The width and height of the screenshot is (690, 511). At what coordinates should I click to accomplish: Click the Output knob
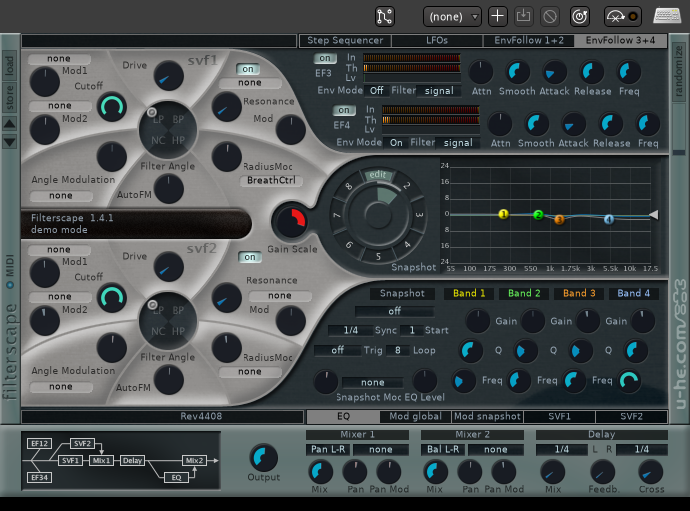[x=263, y=458]
